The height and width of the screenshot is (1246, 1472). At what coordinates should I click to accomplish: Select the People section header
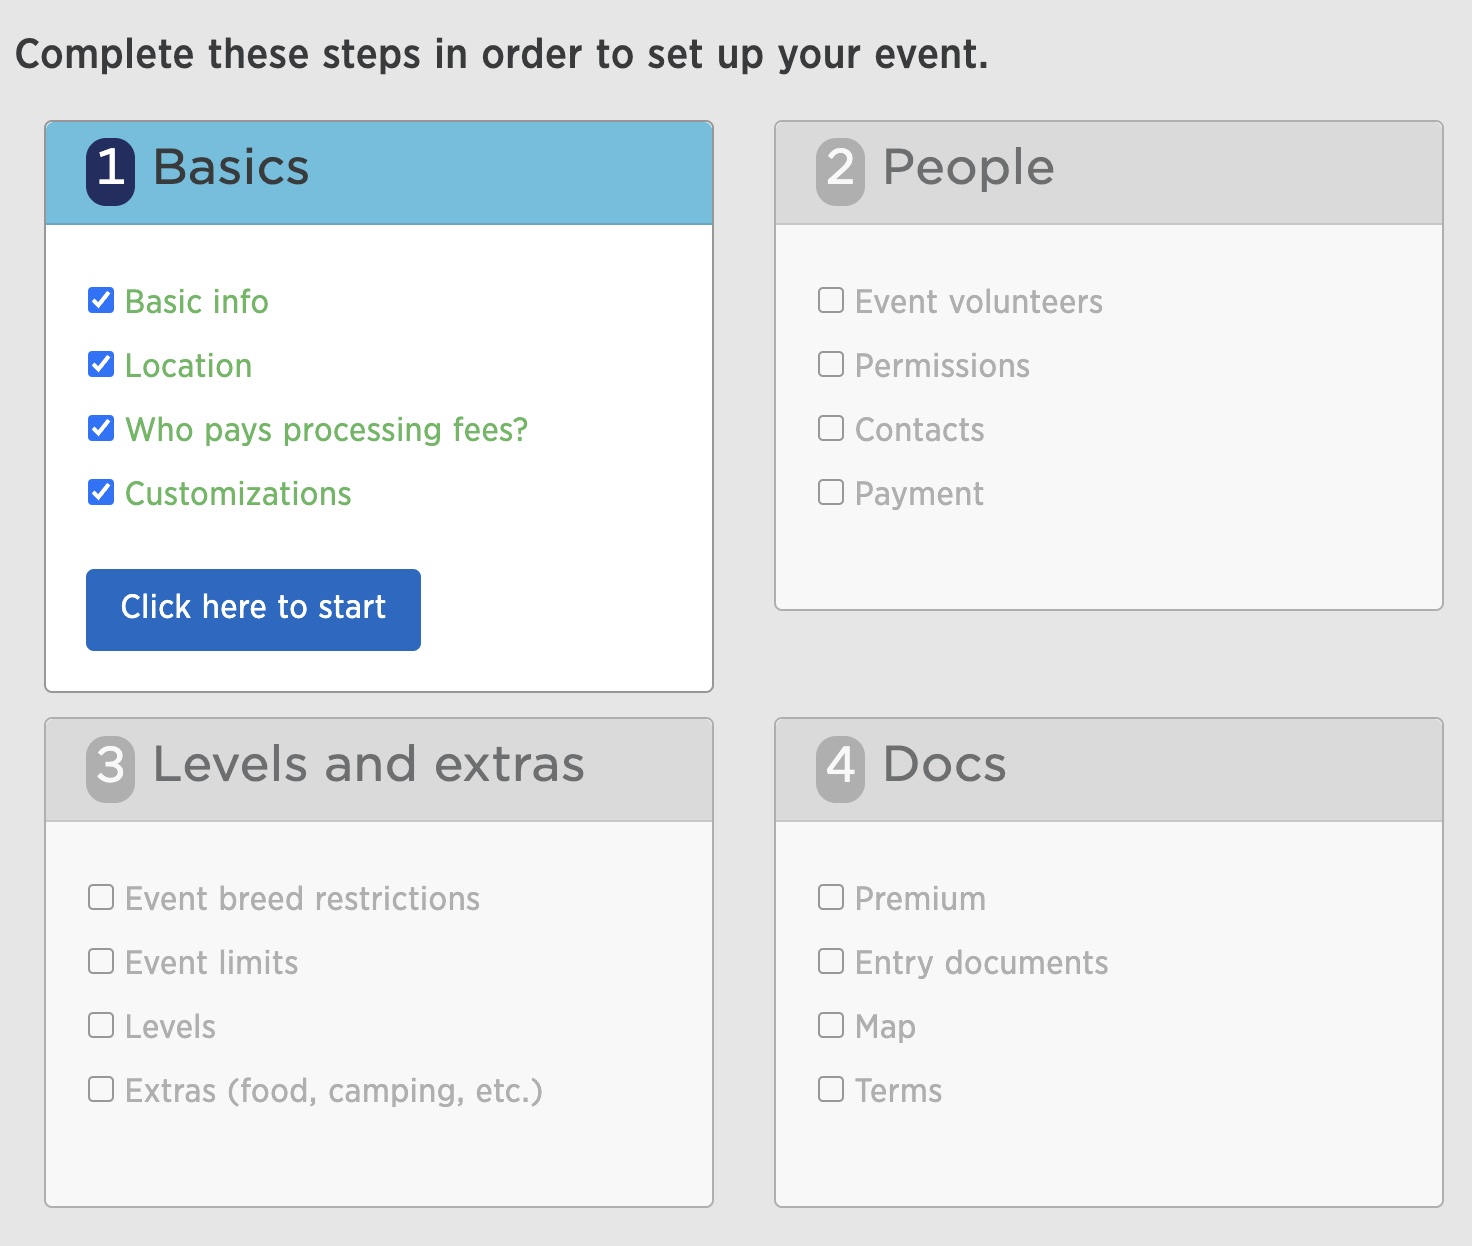pyautogui.click(x=1109, y=173)
